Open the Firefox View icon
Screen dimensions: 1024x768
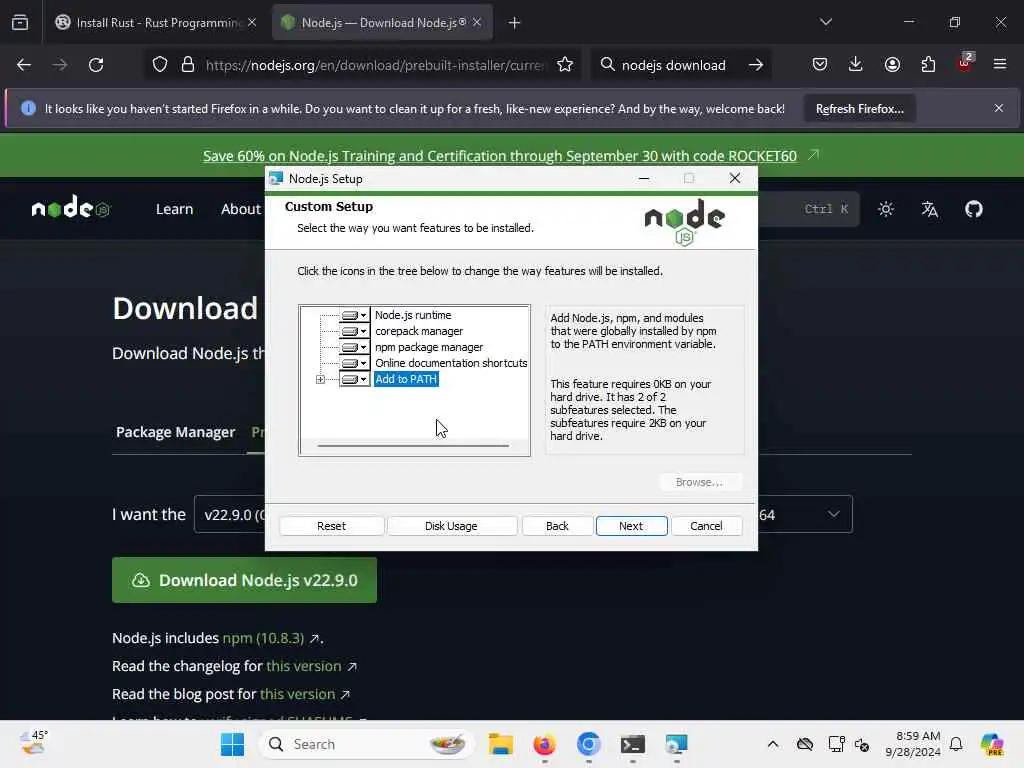(20, 23)
